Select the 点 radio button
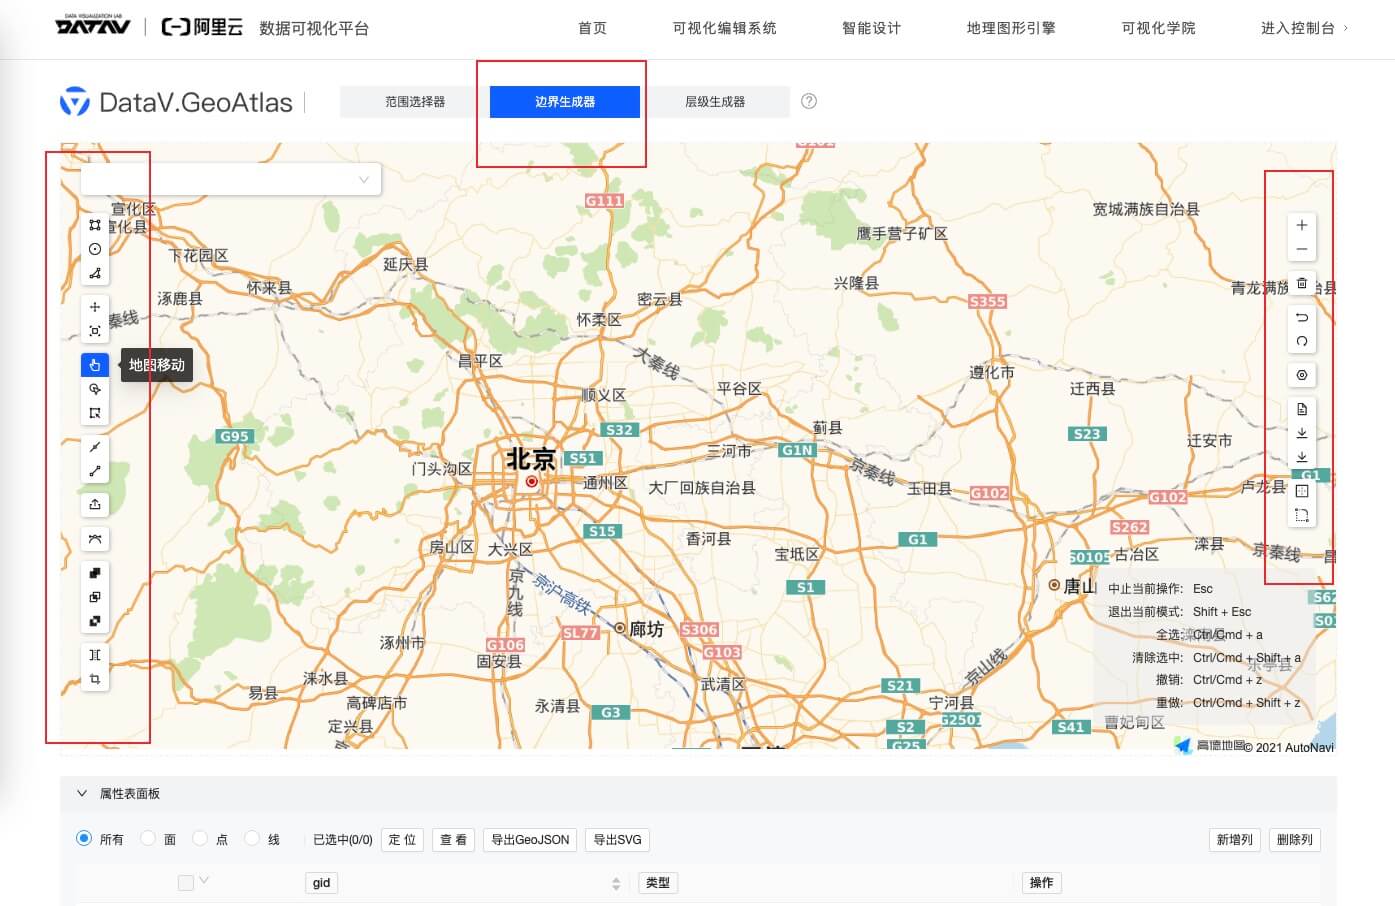 200,838
